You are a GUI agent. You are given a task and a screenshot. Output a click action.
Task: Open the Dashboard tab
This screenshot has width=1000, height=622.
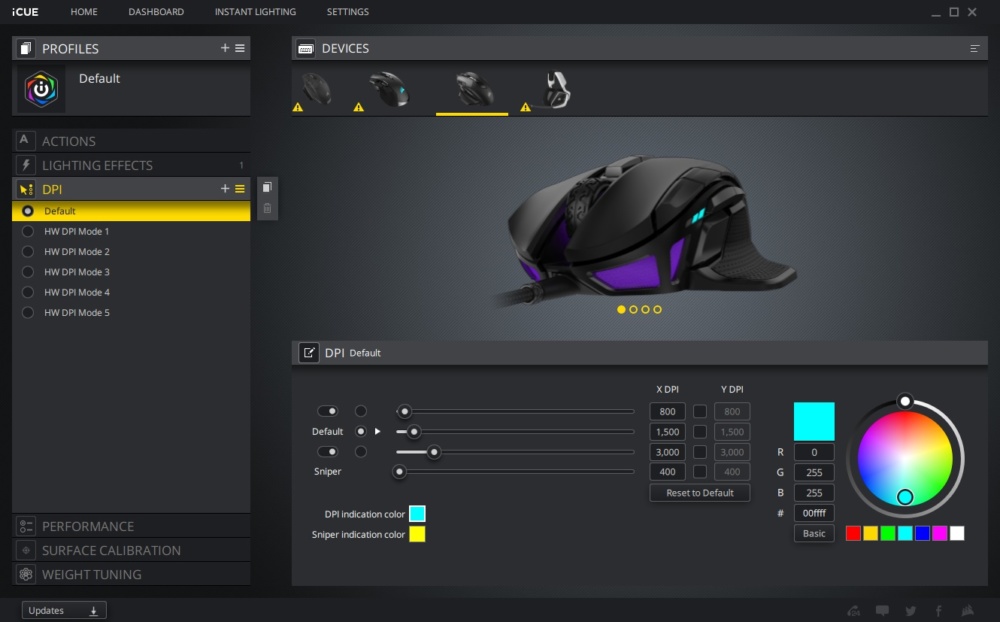pos(156,11)
